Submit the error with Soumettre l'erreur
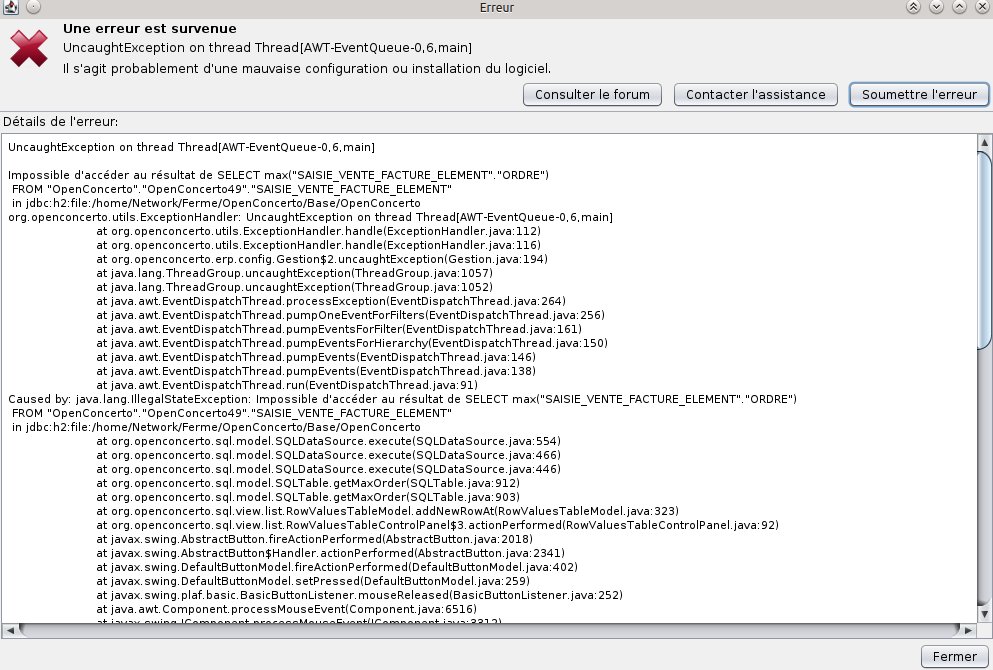 click(x=919, y=94)
